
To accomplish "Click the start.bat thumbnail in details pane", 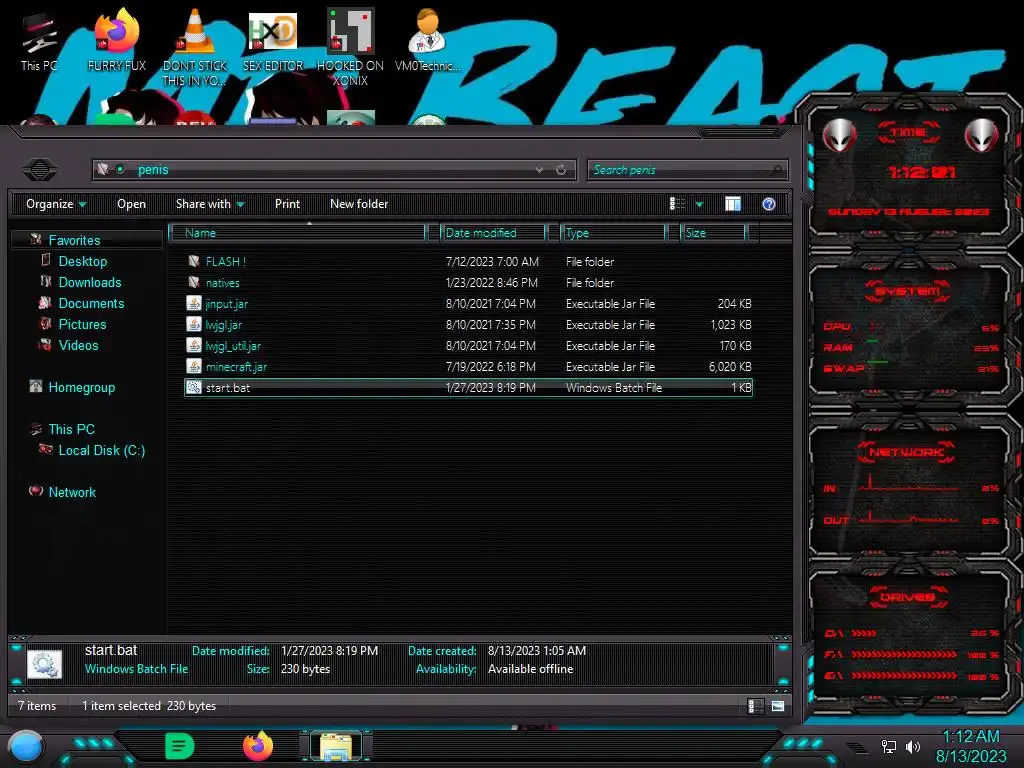I will coord(44,664).
